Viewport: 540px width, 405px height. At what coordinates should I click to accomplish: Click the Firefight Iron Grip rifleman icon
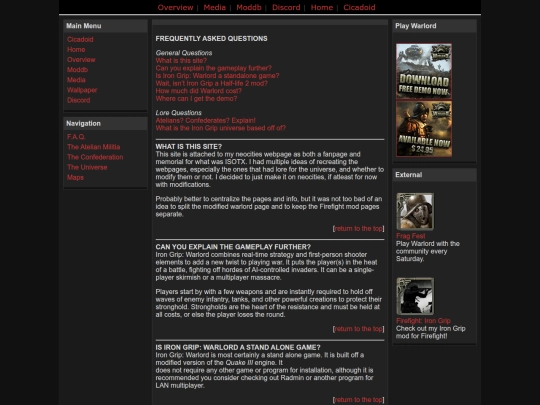pos(415,296)
